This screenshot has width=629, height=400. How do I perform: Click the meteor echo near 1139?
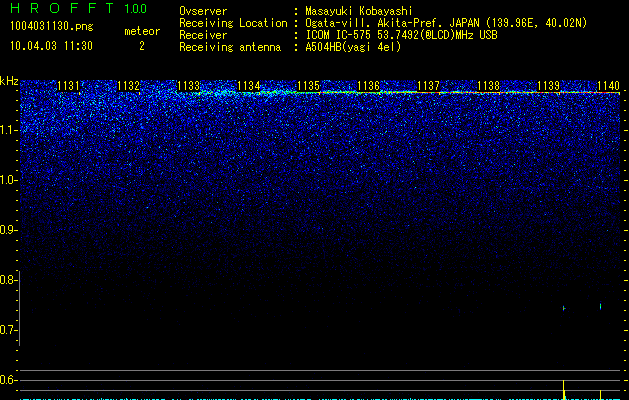(564, 308)
